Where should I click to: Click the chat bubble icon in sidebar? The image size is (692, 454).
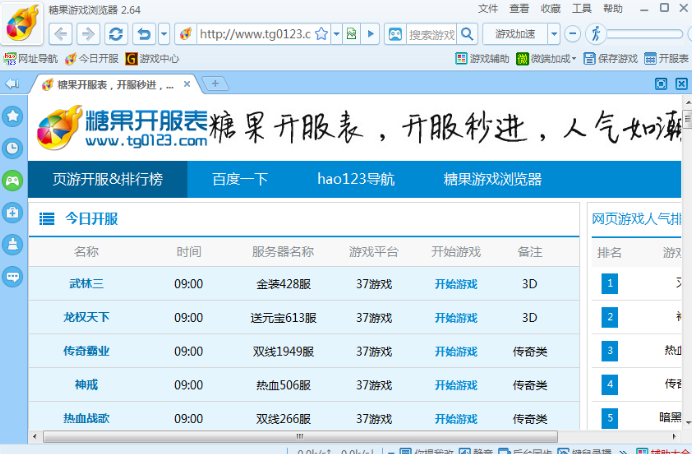point(12,277)
